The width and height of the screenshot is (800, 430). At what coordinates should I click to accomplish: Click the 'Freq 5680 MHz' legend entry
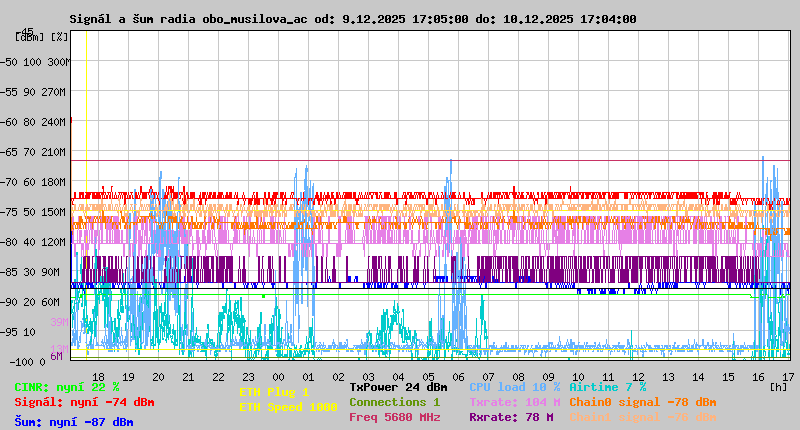[394, 417]
